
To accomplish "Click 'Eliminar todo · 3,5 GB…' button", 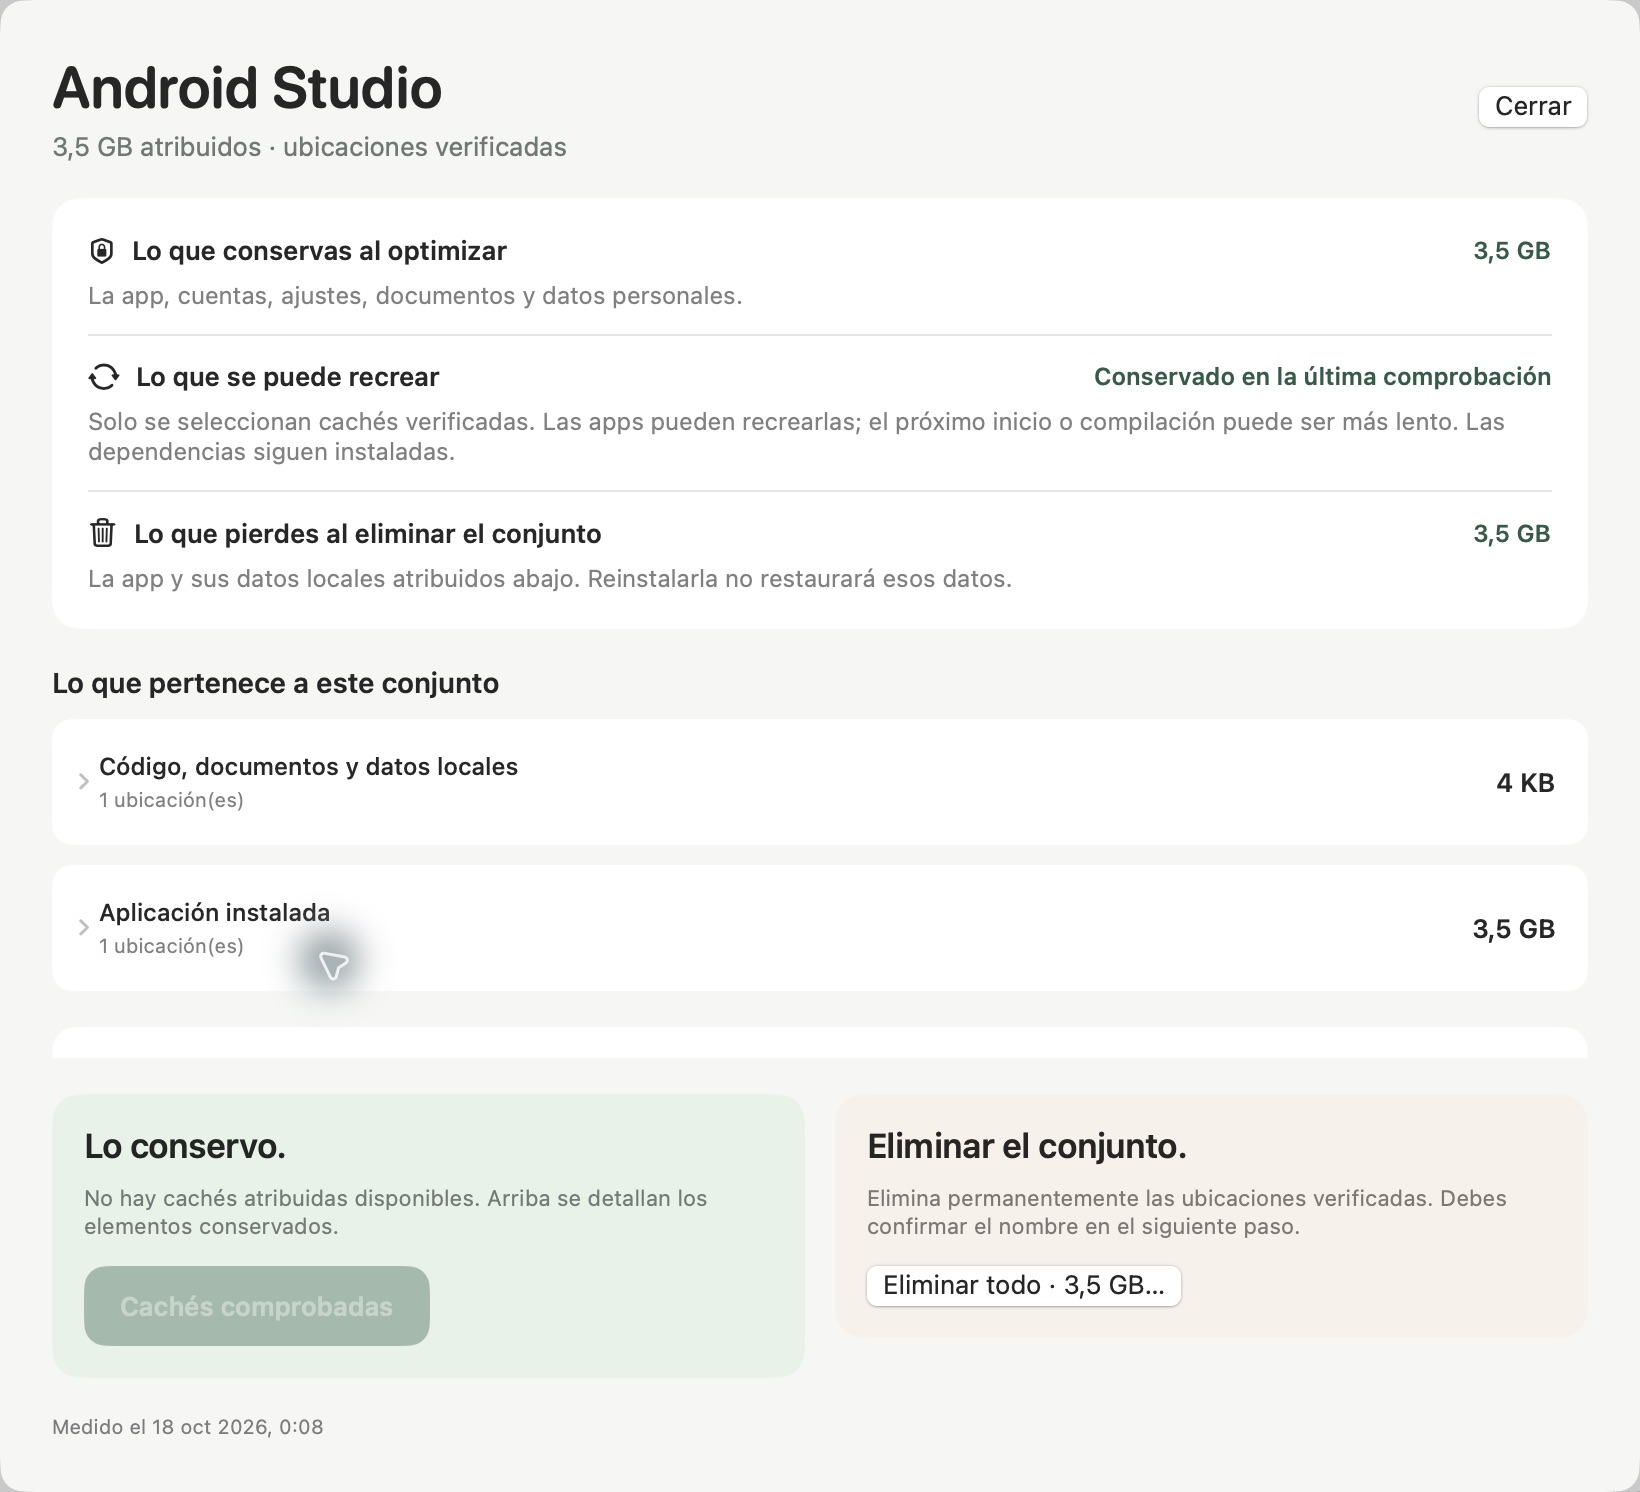I will click(x=1023, y=1285).
